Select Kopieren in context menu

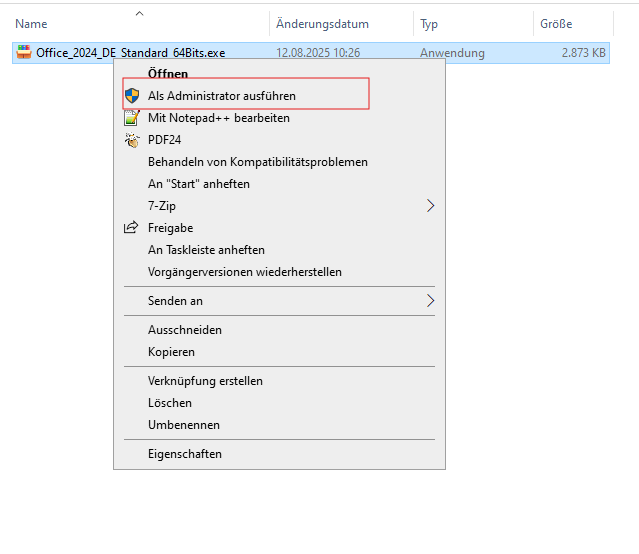(x=171, y=352)
